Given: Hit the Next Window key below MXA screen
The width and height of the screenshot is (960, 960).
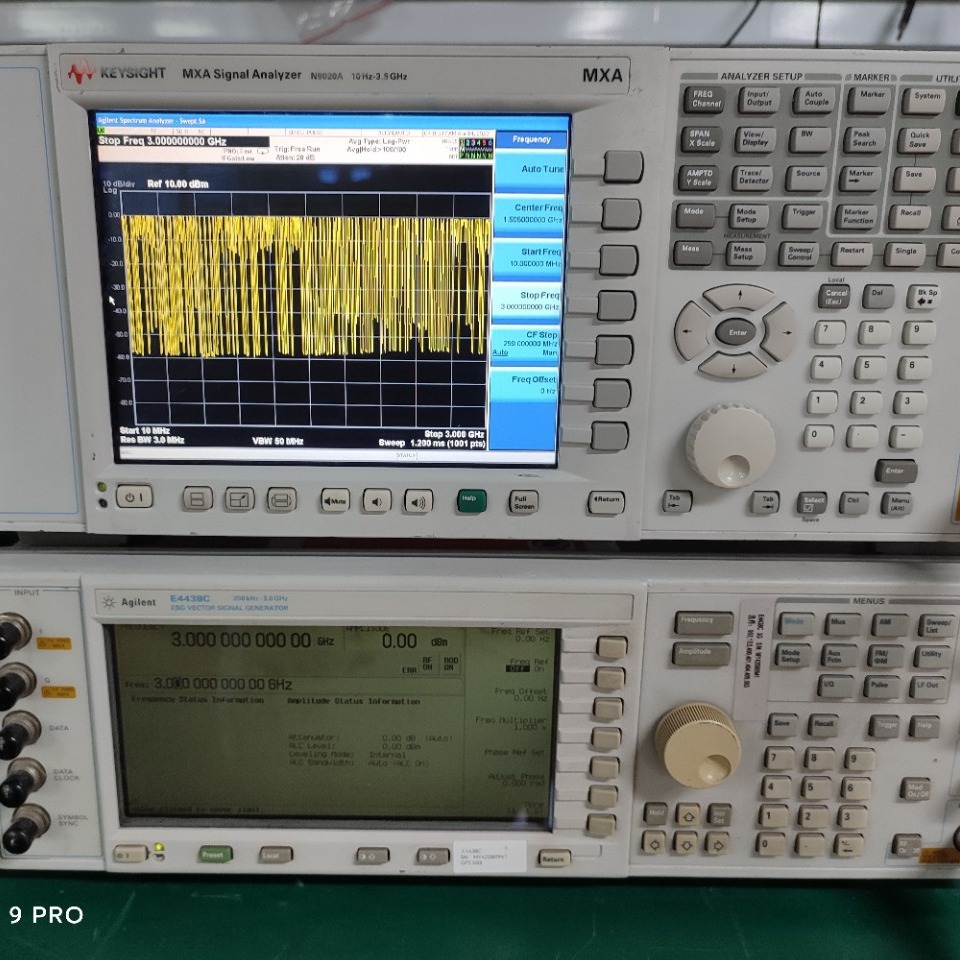Looking at the screenshot, I should click(x=281, y=500).
